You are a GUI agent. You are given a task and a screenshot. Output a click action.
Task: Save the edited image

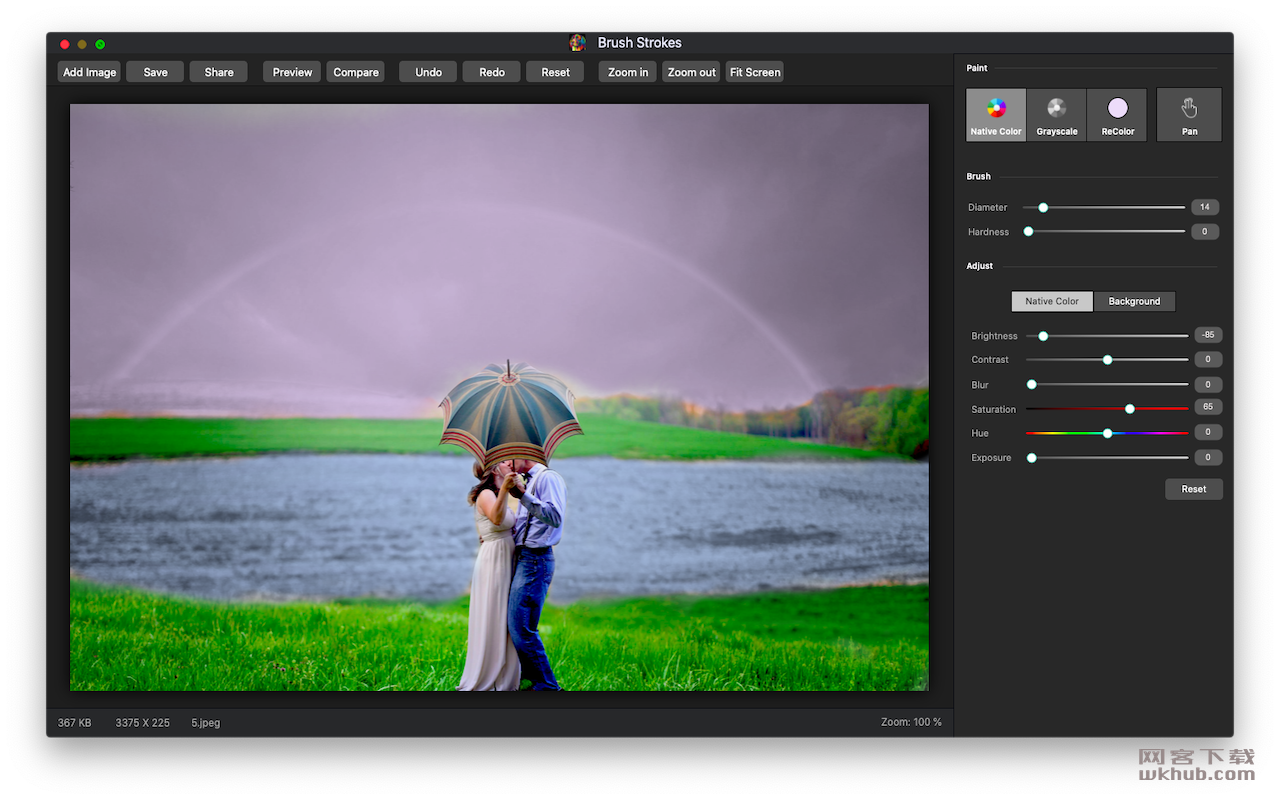(x=155, y=72)
